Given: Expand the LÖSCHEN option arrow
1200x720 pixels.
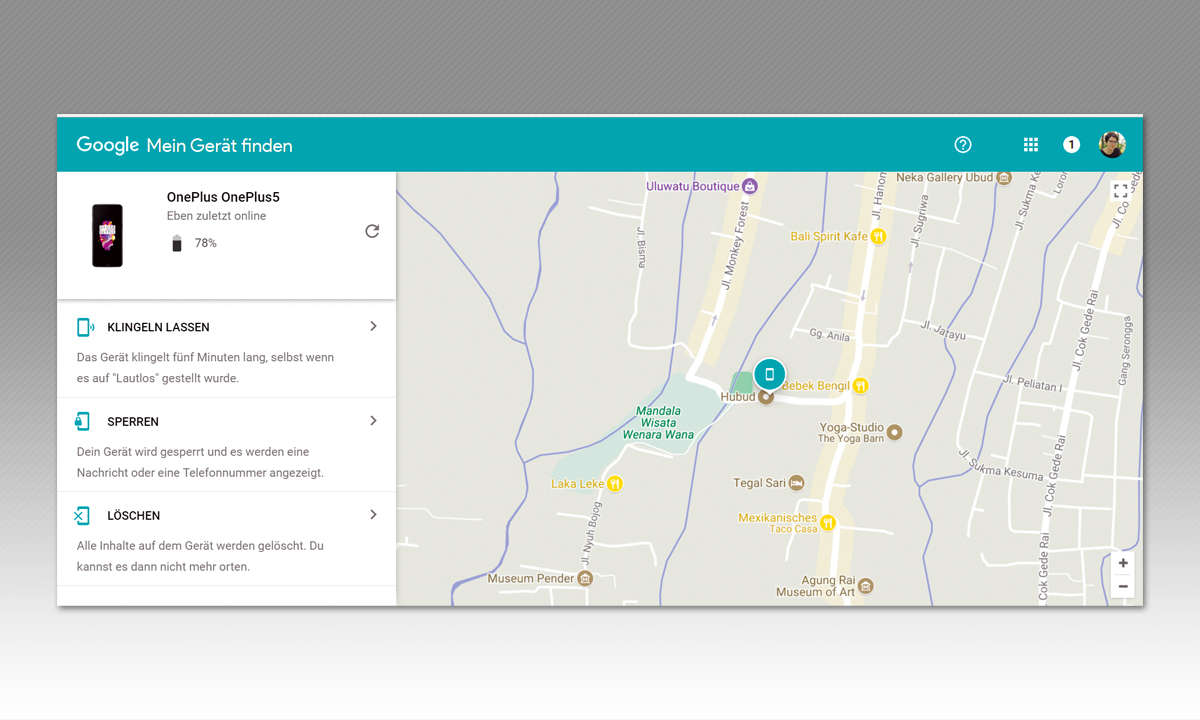Looking at the screenshot, I should tap(373, 515).
